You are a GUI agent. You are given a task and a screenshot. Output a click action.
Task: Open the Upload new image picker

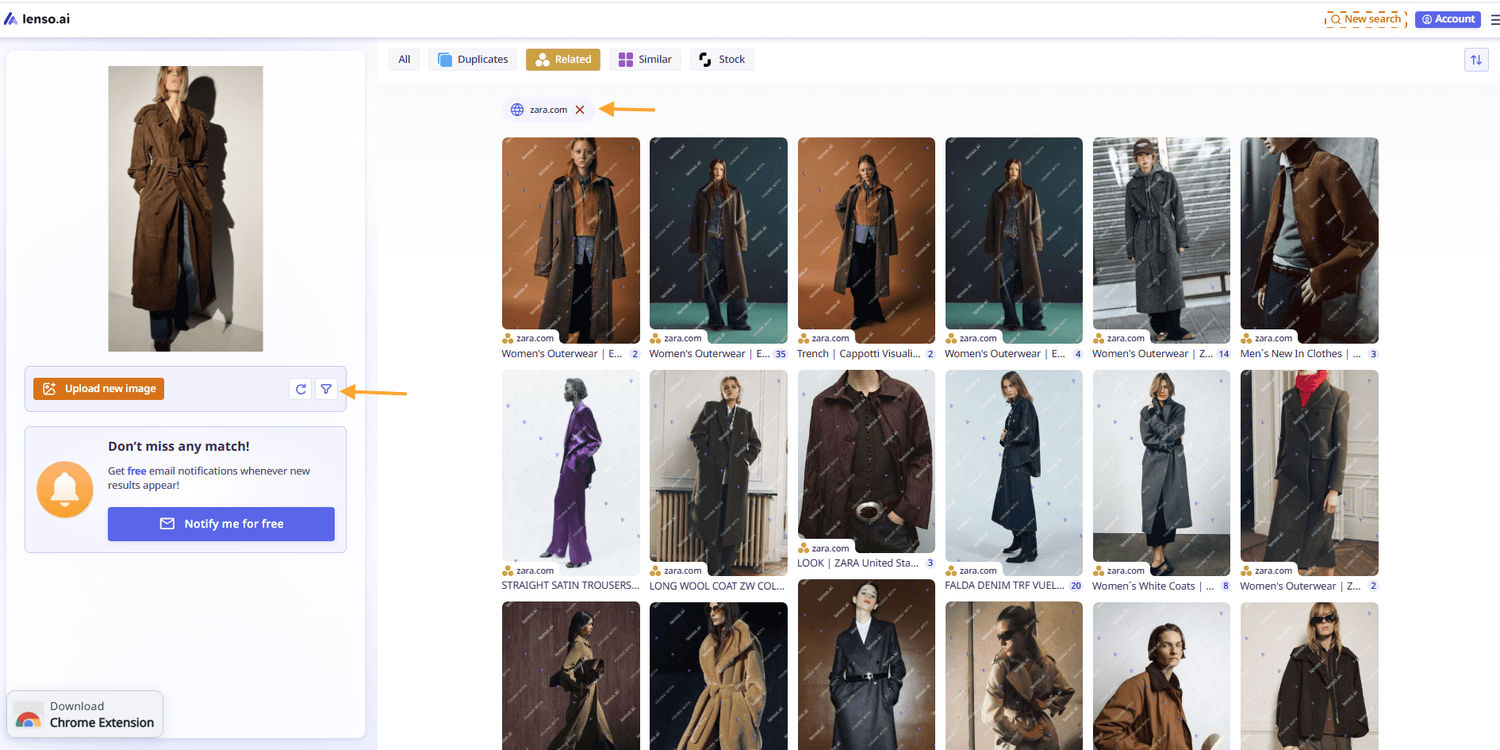98,388
